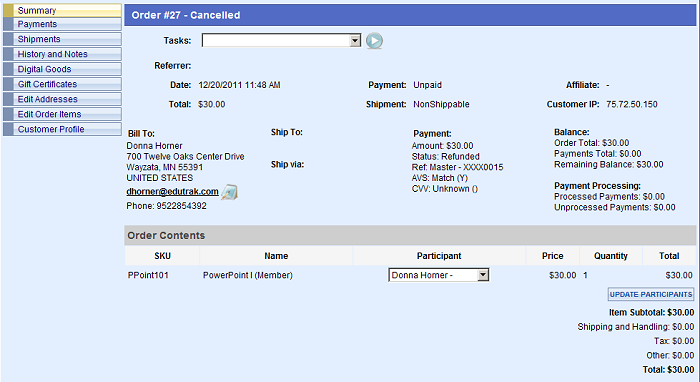Click the Unpaid payment status text

pyautogui.click(x=427, y=85)
